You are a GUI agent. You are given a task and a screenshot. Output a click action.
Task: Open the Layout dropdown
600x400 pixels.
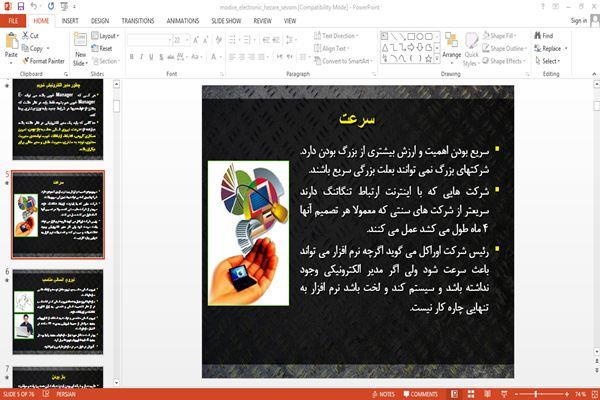click(x=105, y=36)
